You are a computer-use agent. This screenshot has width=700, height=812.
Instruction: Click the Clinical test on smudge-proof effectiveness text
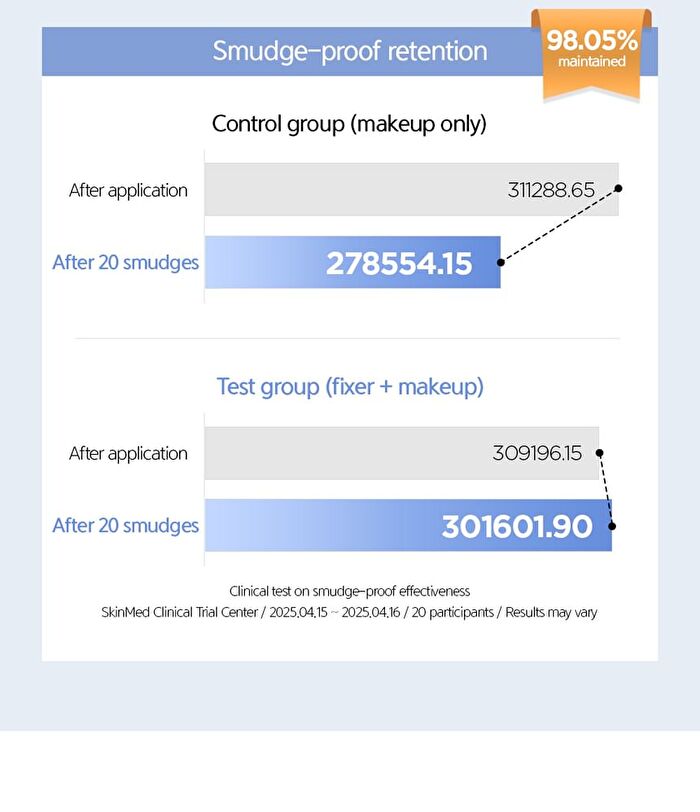pyautogui.click(x=349, y=591)
